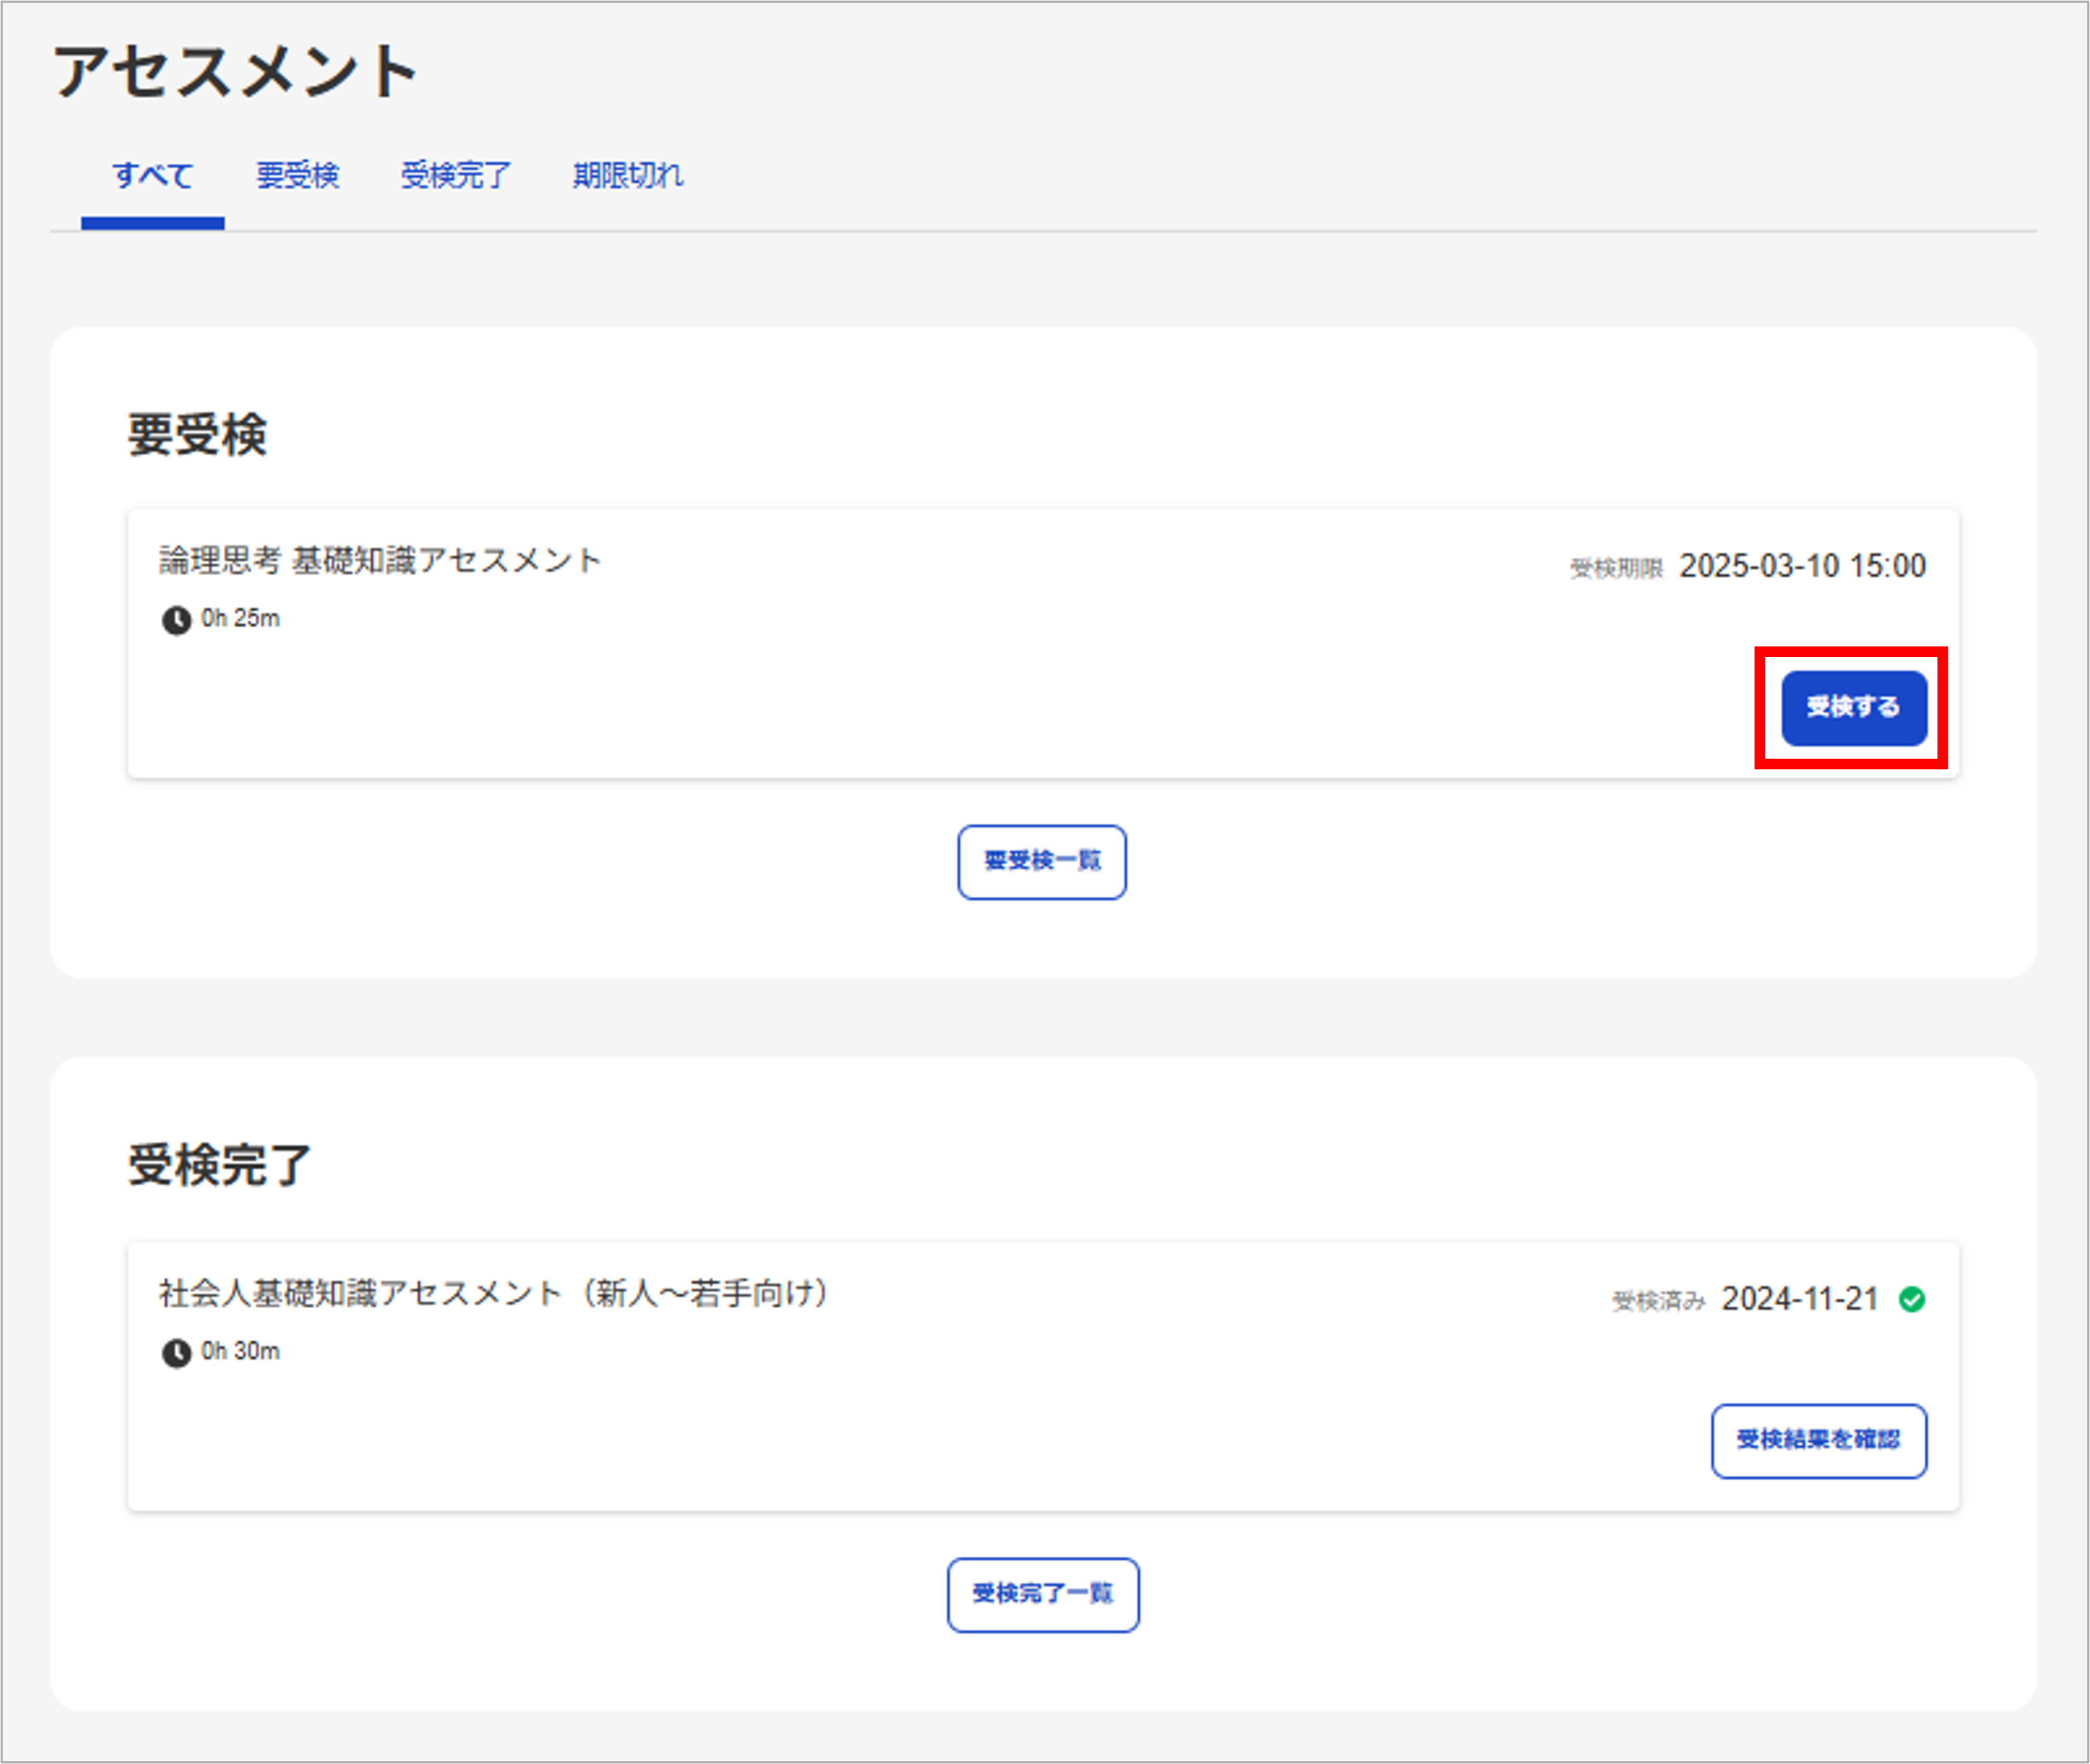Click the 受検完了 section heading
This screenshot has width=2090, height=1764.
[219, 1166]
